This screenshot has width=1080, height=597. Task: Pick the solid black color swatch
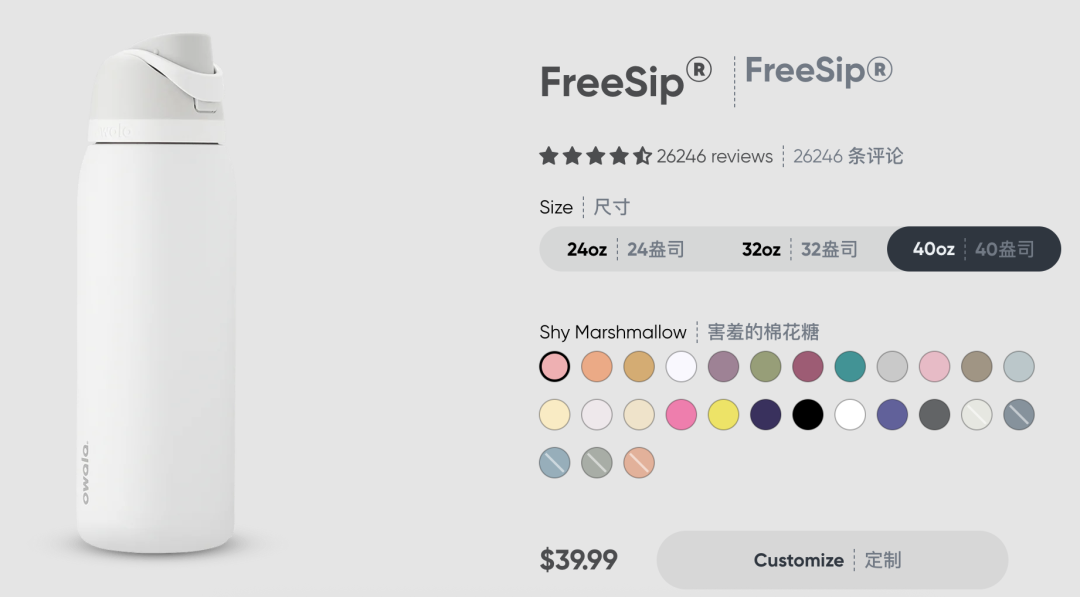click(808, 414)
